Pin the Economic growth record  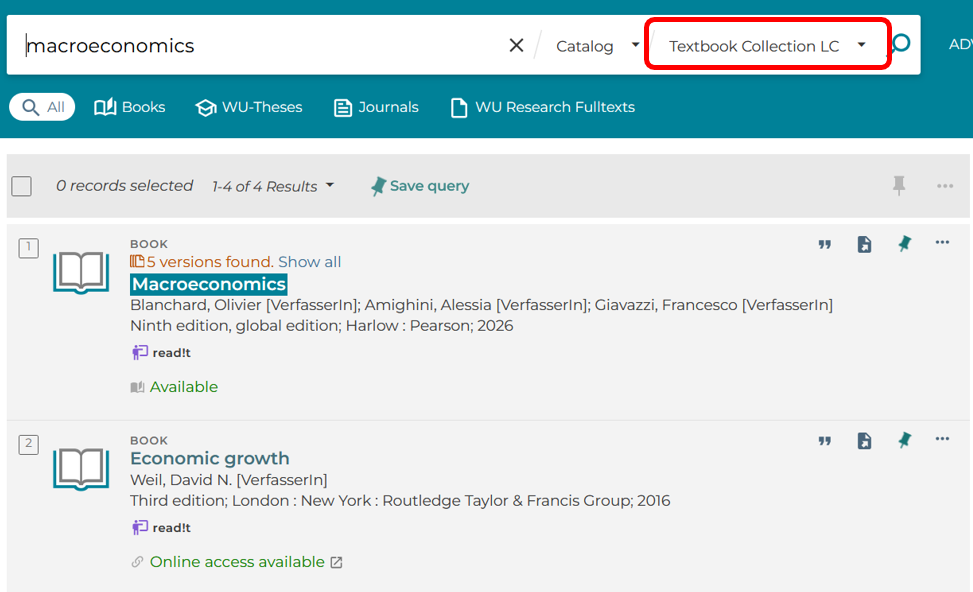click(x=905, y=441)
